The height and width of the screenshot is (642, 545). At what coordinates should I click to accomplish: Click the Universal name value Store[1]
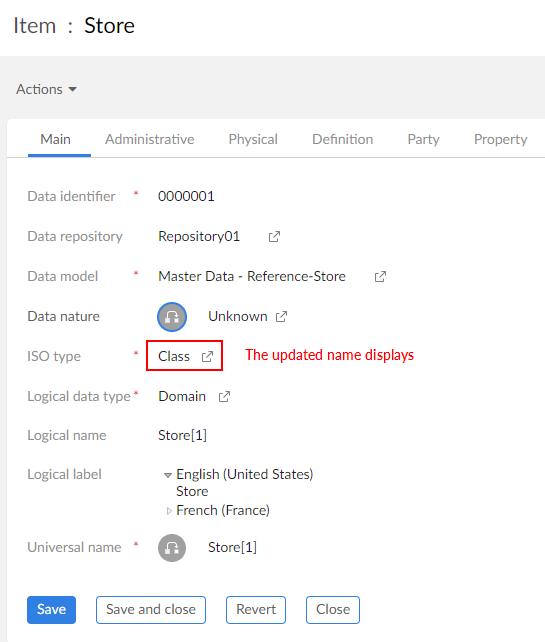tap(232, 547)
